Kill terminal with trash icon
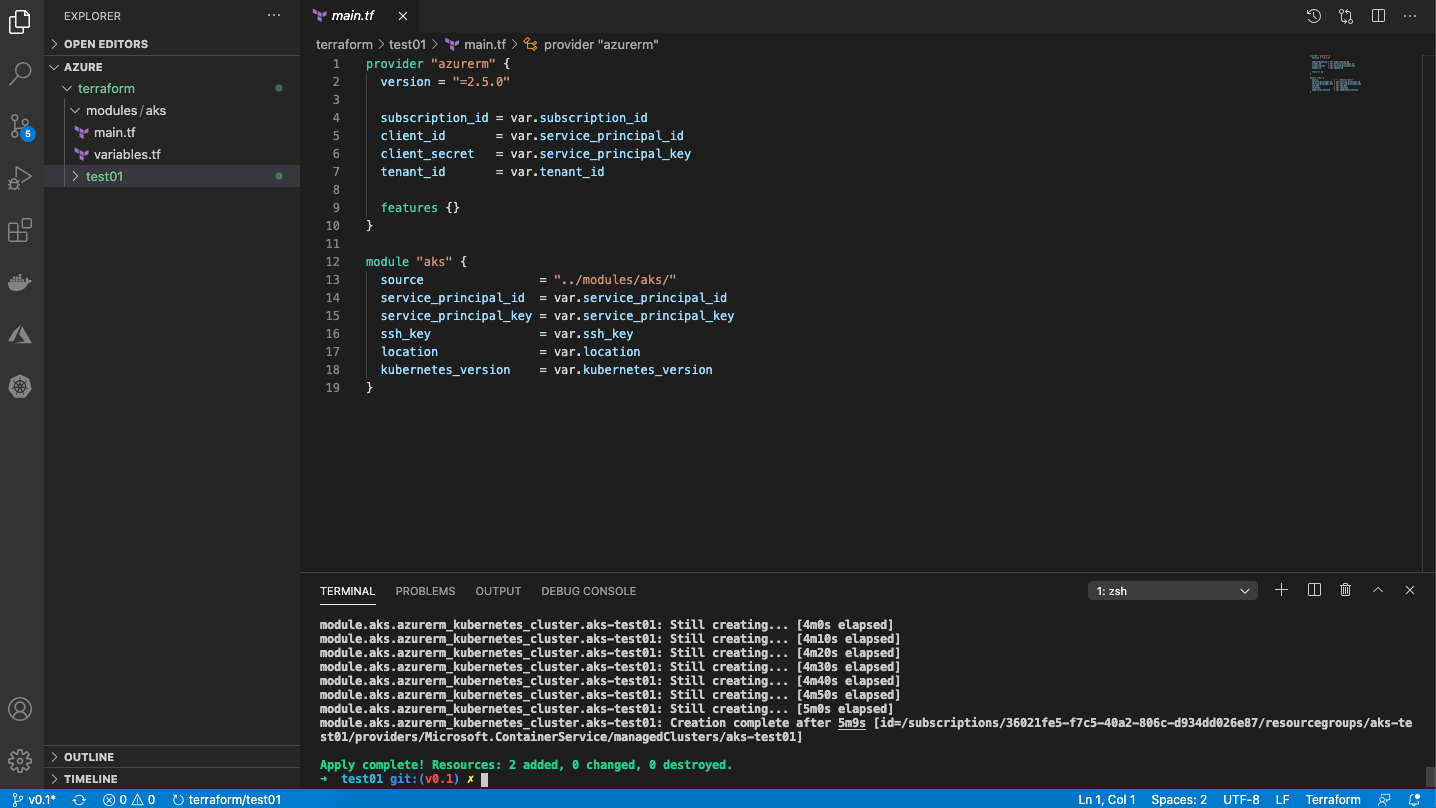1436x808 pixels. (x=1346, y=590)
